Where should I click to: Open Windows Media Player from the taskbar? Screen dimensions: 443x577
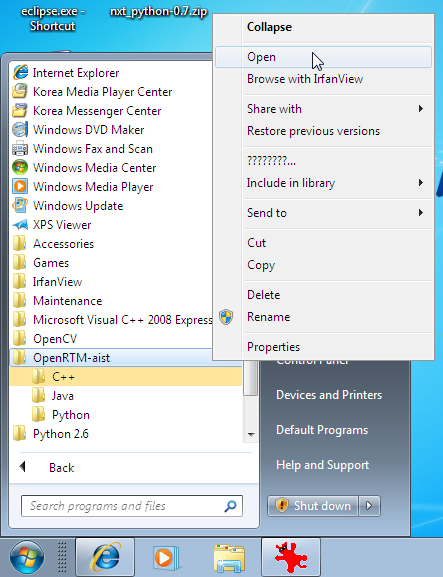[x=166, y=557]
